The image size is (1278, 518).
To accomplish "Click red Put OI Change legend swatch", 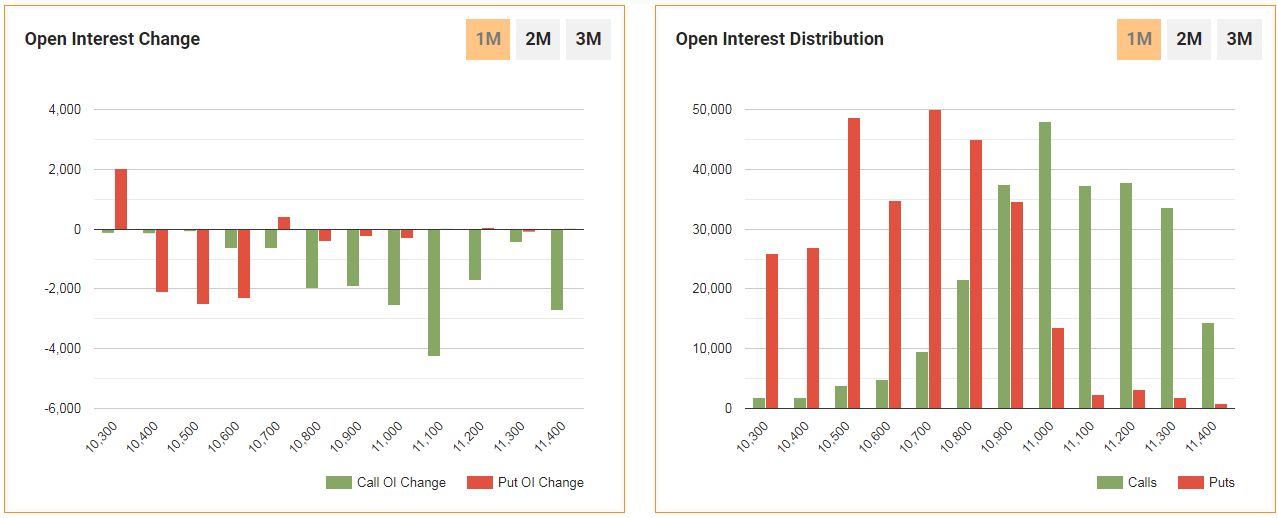I will click(480, 482).
